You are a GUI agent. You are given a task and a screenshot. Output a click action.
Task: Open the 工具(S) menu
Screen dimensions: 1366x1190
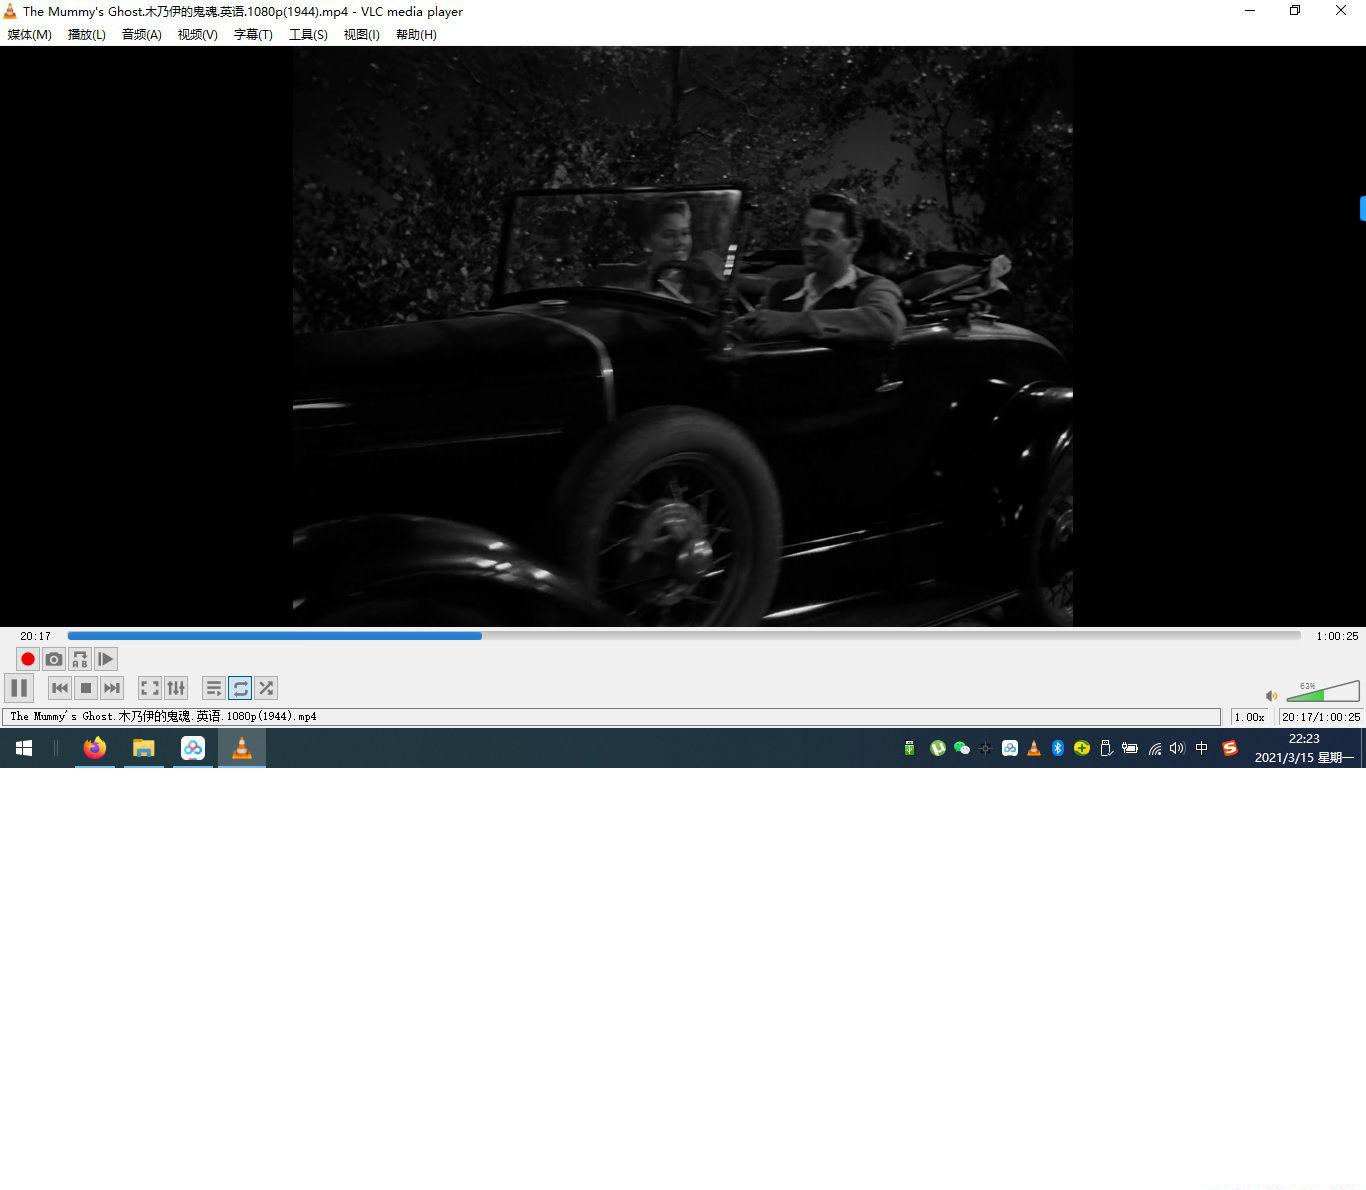point(308,34)
